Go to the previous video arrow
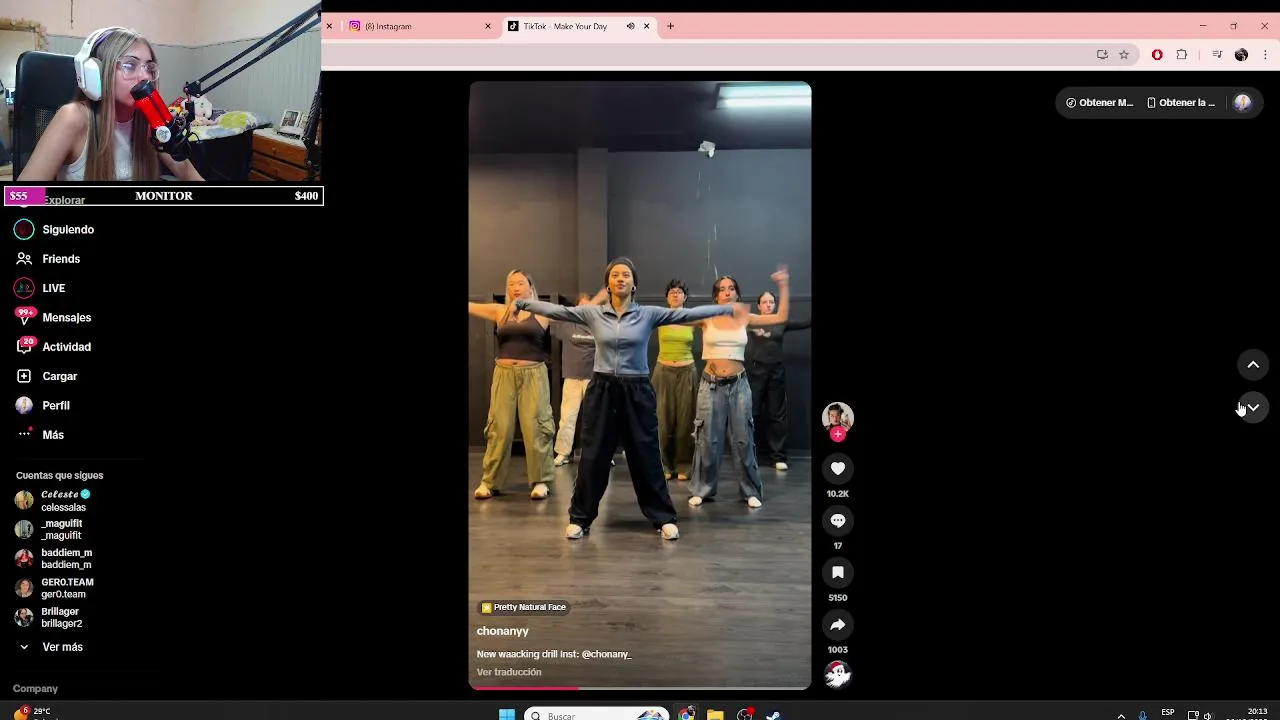The height and width of the screenshot is (720, 1280). pos(1253,365)
